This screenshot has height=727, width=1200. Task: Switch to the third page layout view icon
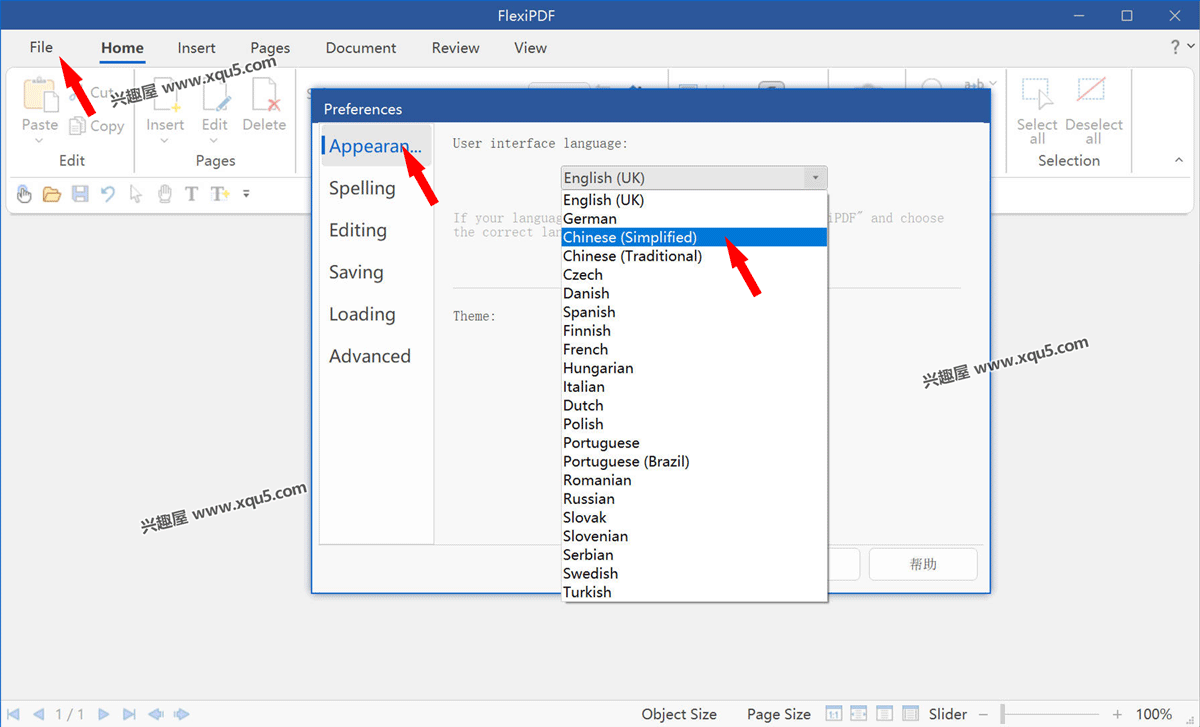(x=885, y=714)
